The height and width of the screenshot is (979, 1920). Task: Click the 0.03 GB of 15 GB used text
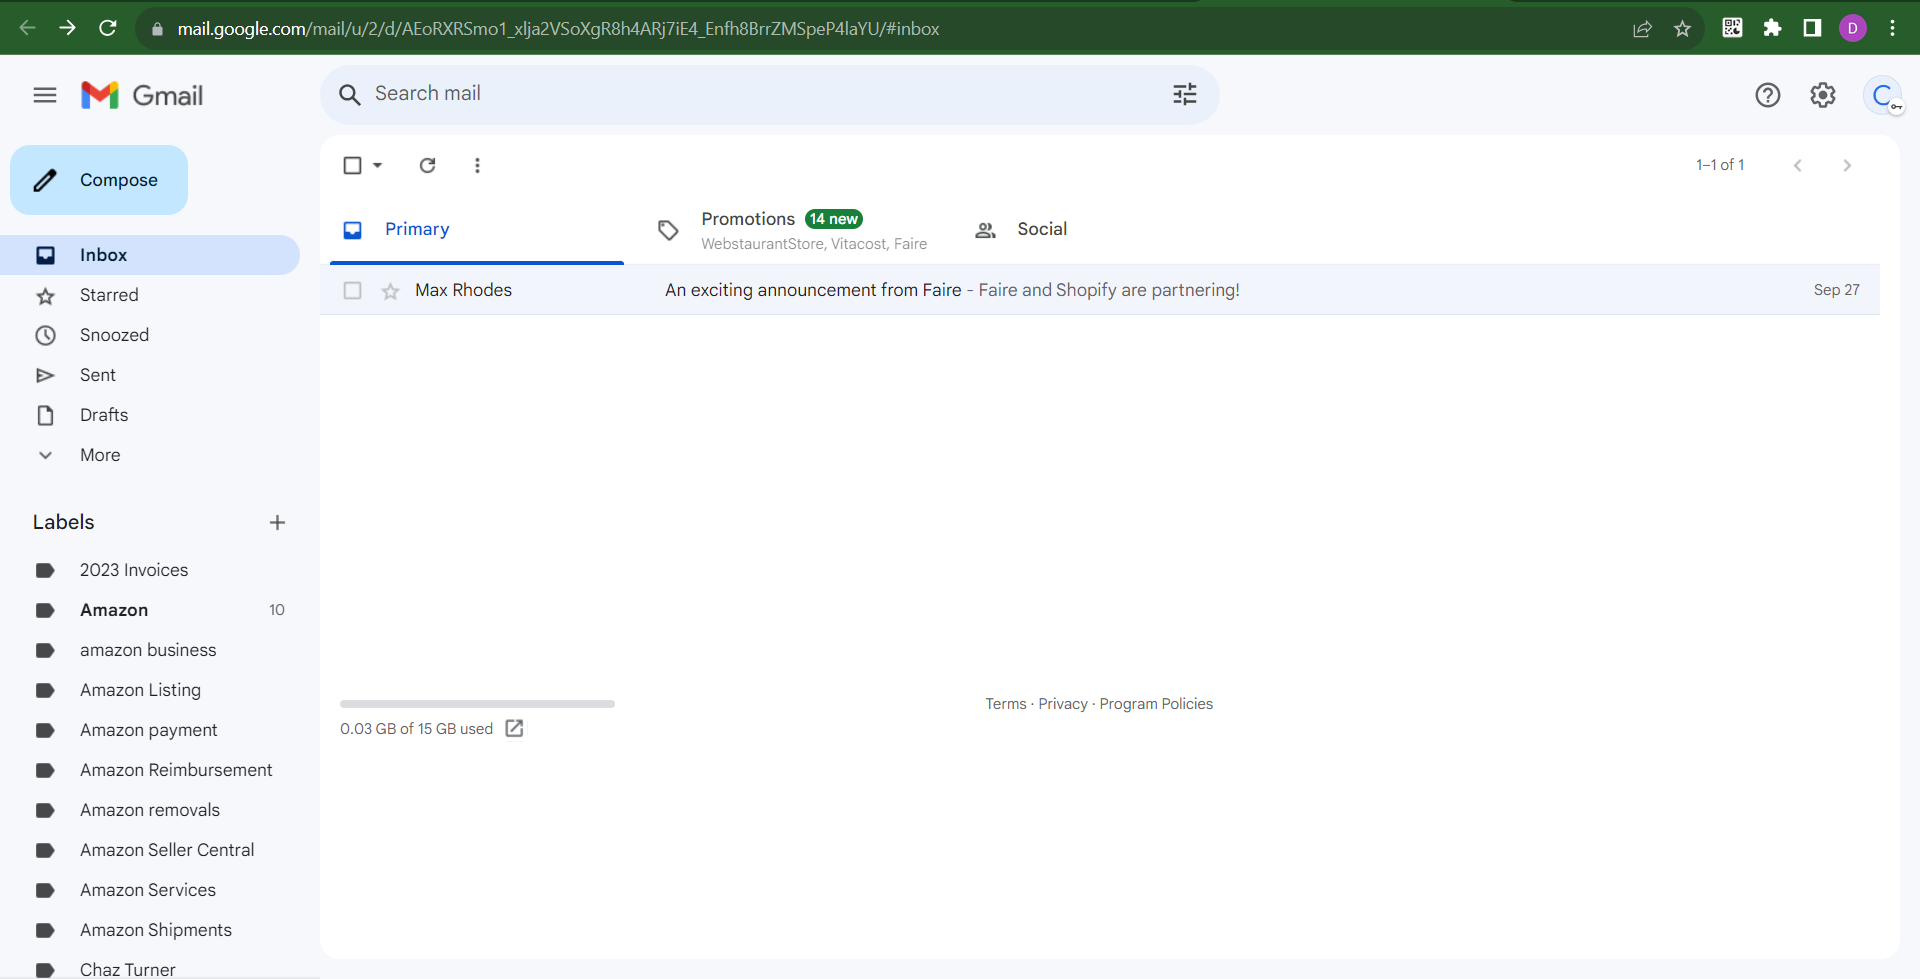pos(416,729)
